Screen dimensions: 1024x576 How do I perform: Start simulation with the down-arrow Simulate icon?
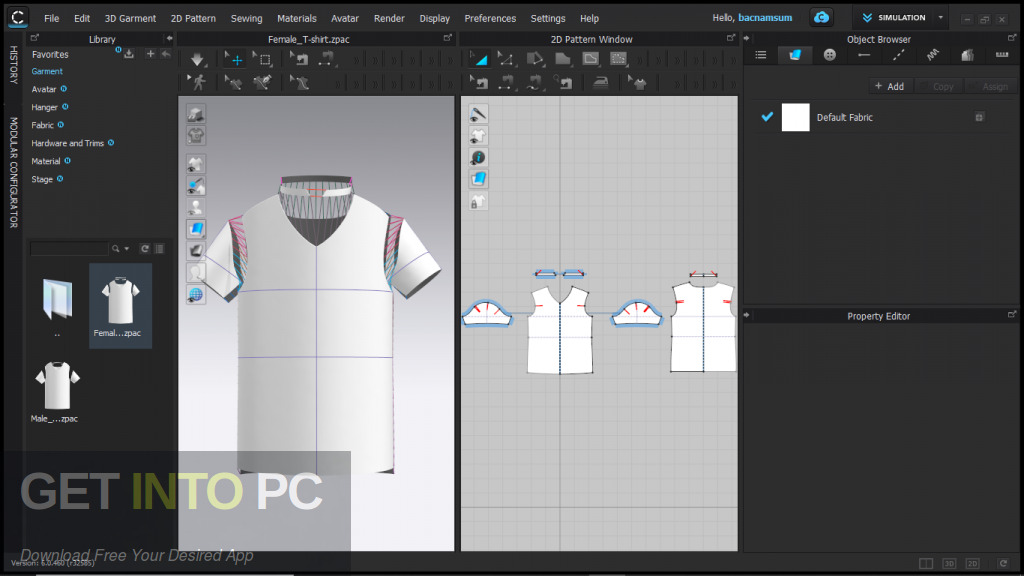click(197, 60)
